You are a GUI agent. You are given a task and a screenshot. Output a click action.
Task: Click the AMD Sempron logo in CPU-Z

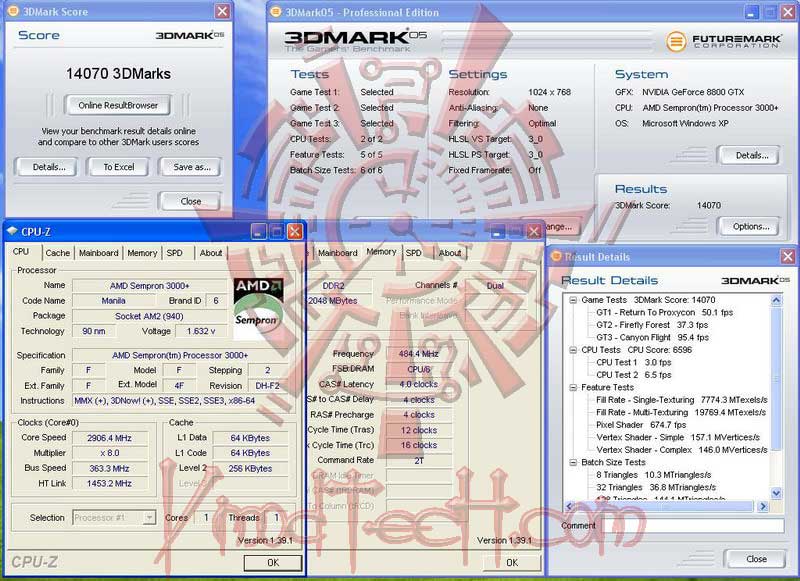click(259, 308)
